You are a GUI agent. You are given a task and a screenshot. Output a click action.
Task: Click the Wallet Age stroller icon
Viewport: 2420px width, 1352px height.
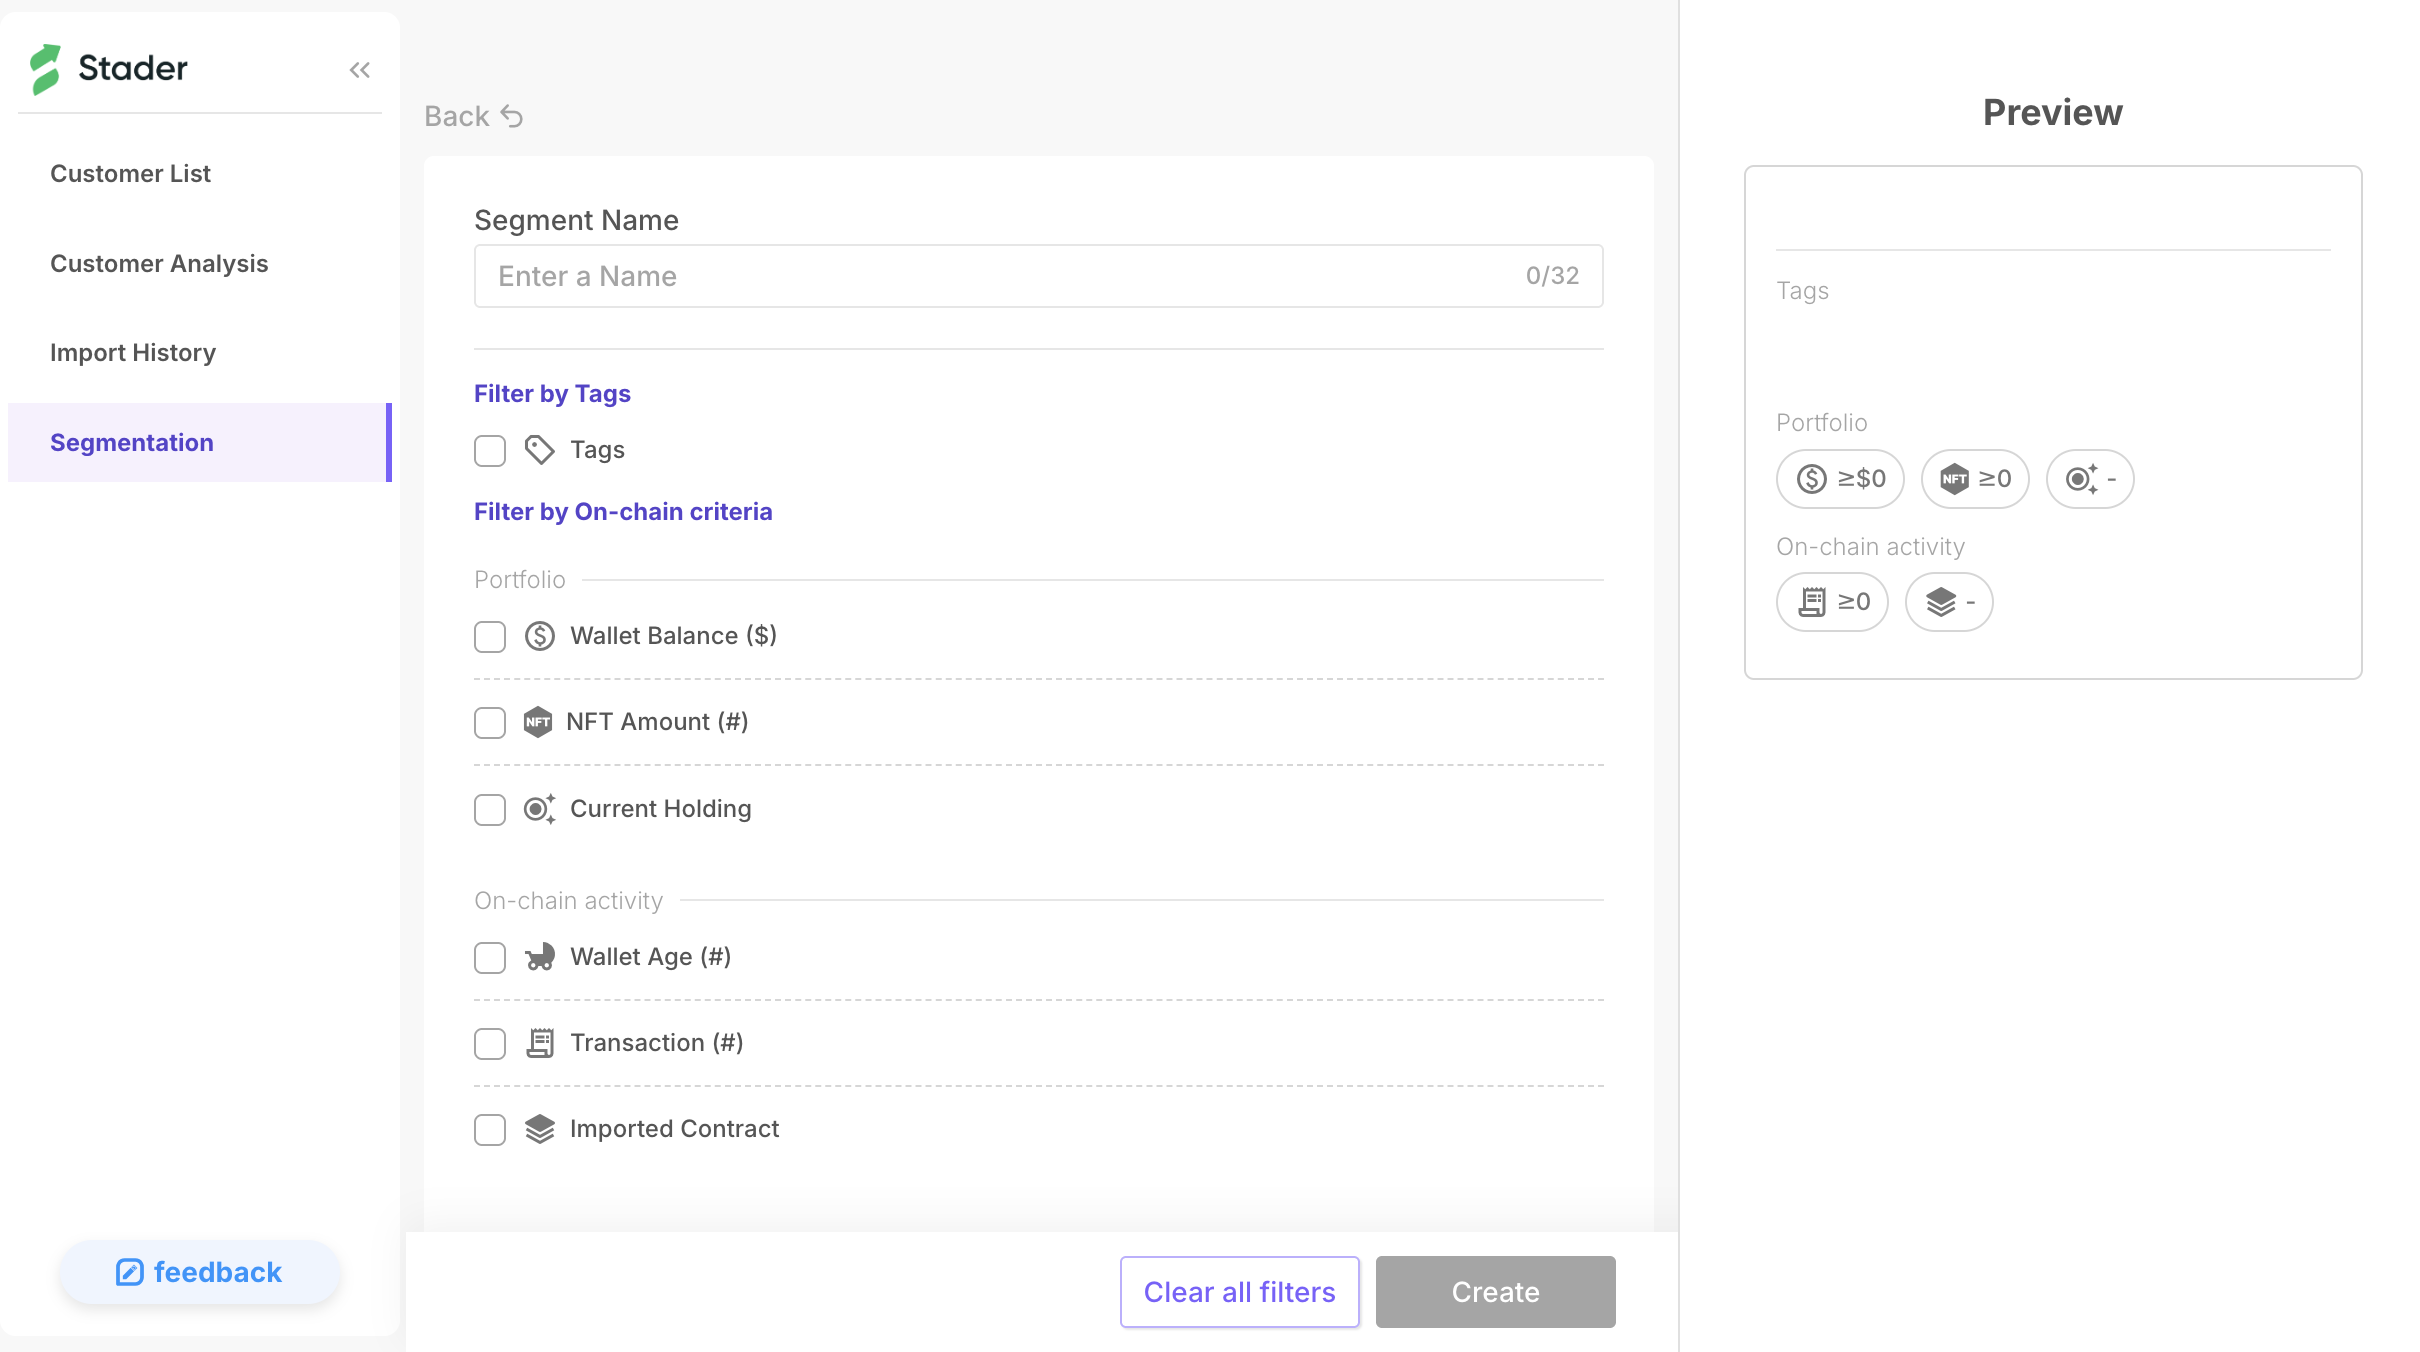[539, 957]
